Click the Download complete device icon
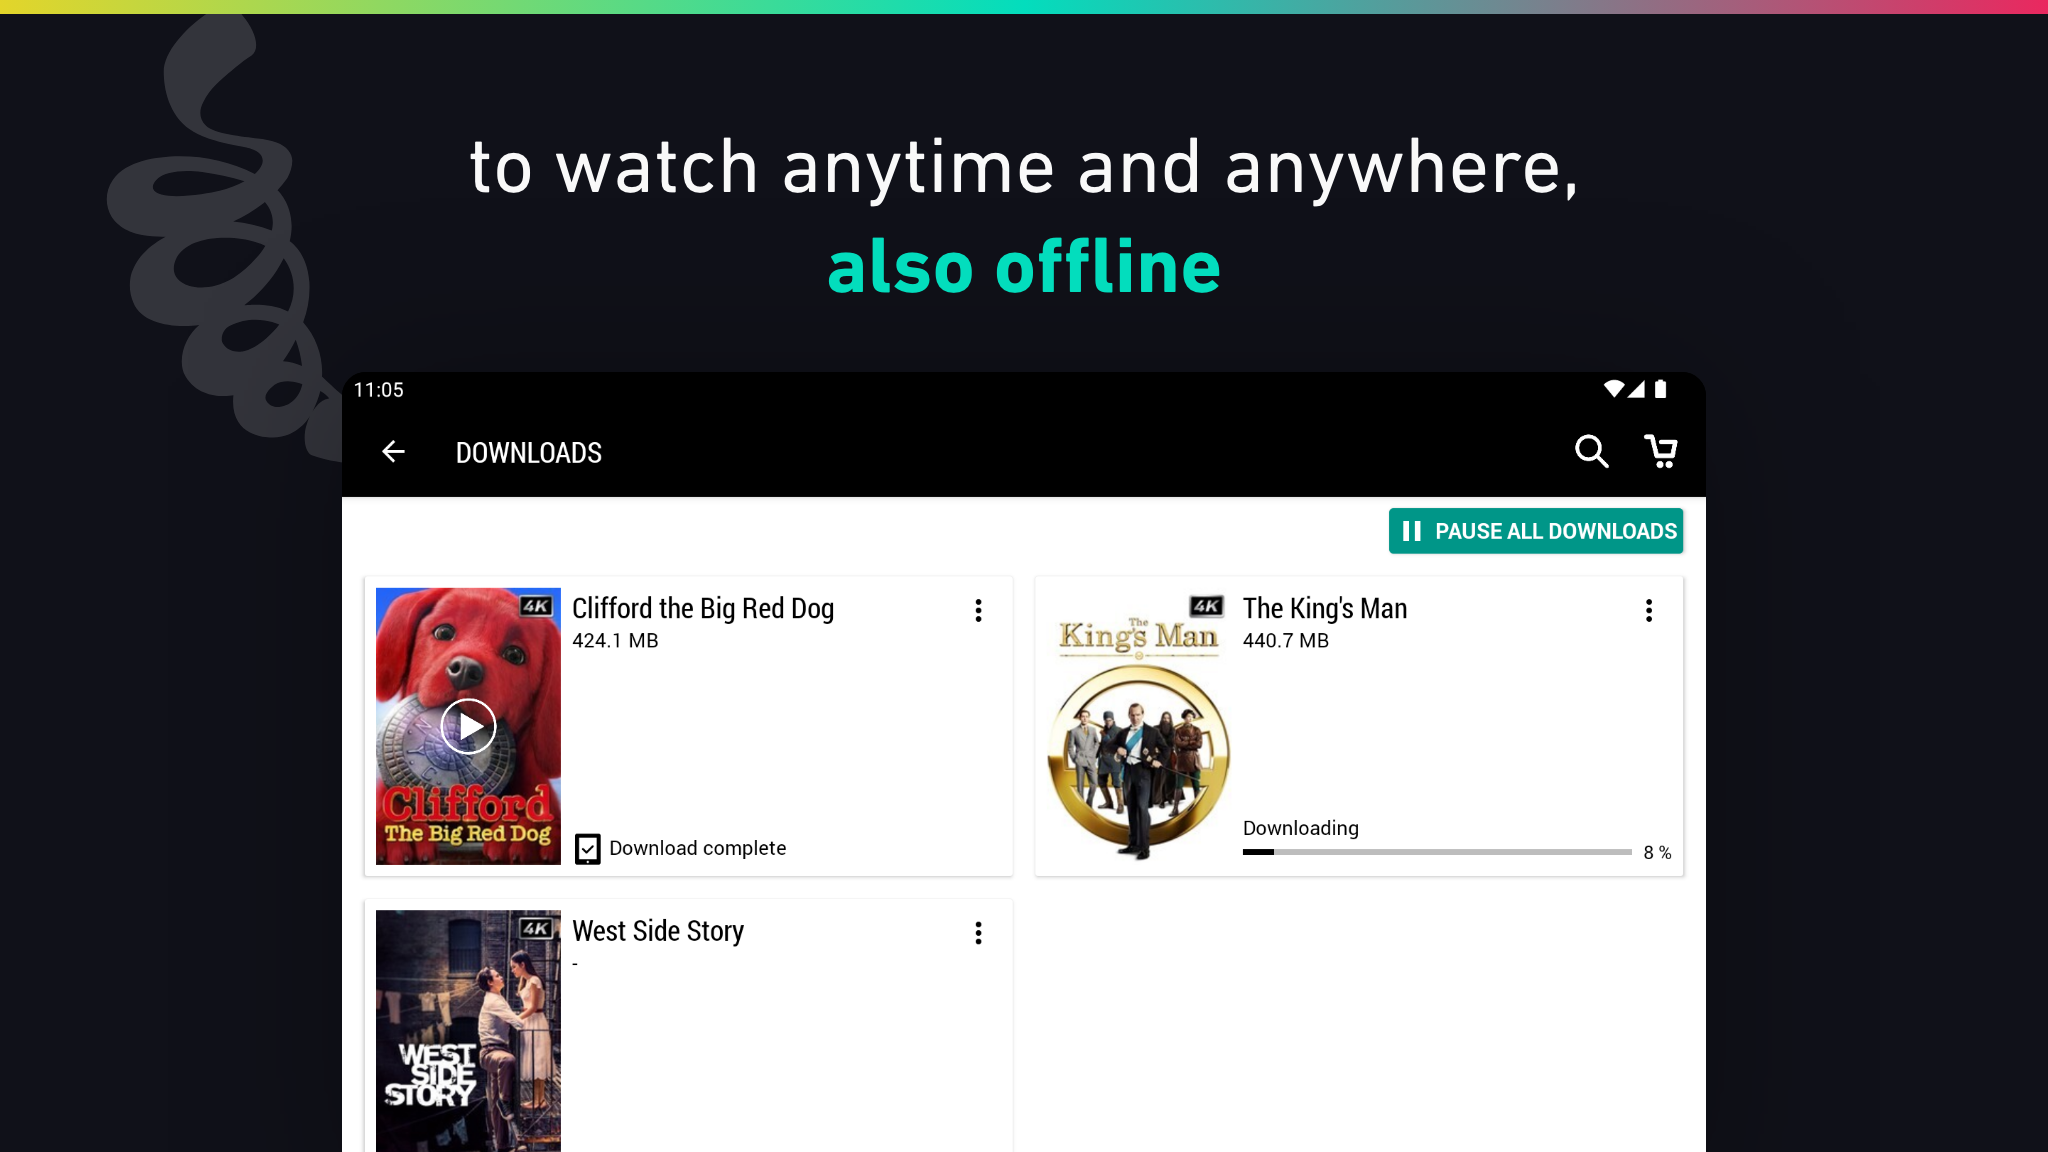The image size is (2048, 1152). [x=588, y=849]
